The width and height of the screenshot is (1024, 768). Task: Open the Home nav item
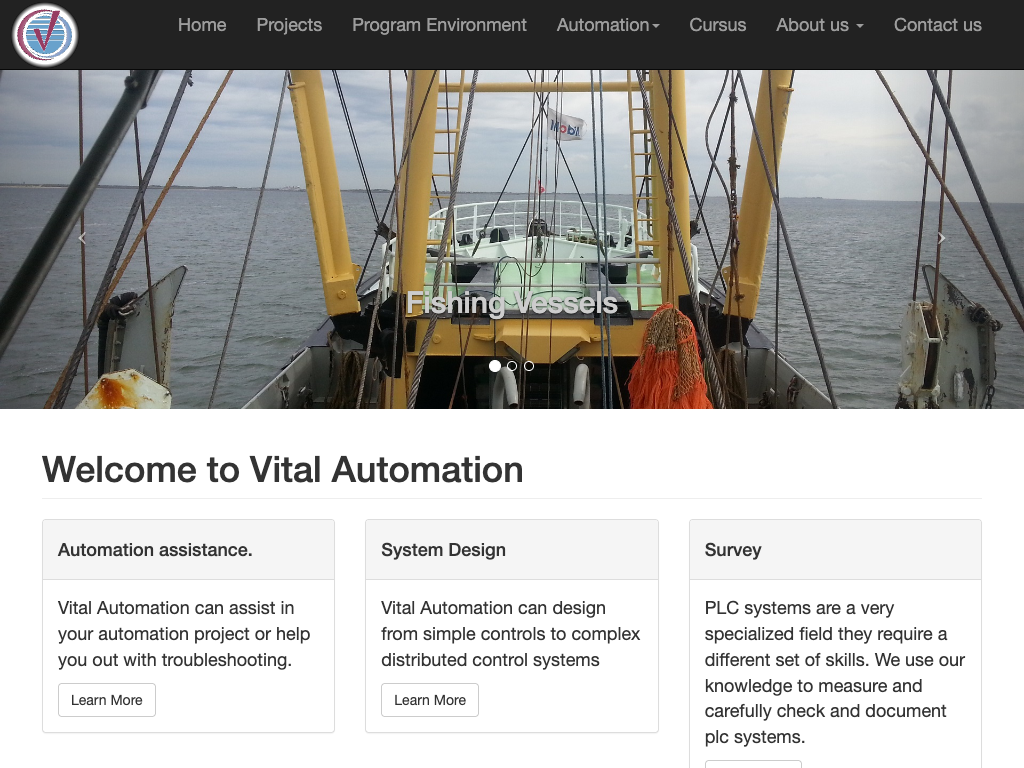[202, 25]
